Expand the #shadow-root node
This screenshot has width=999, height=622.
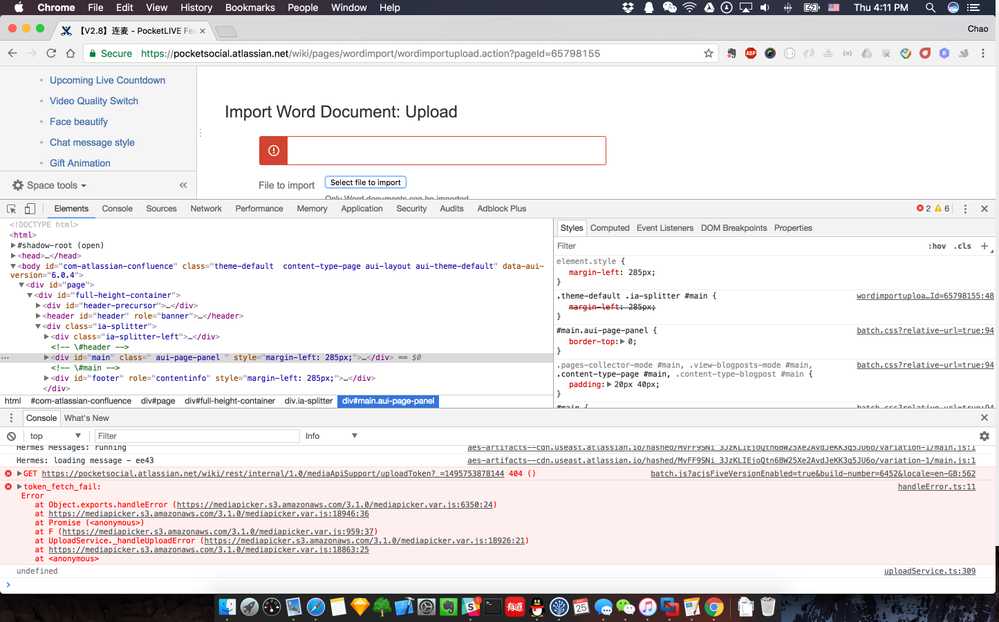[13, 245]
